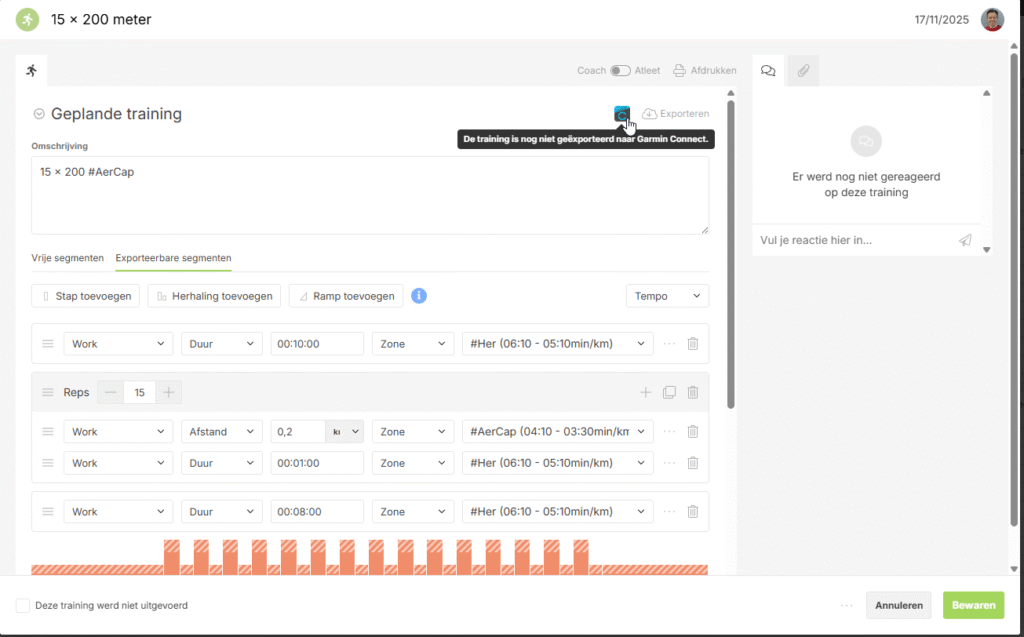Collapse the Geplande training section
The height and width of the screenshot is (637, 1024).
coord(39,114)
